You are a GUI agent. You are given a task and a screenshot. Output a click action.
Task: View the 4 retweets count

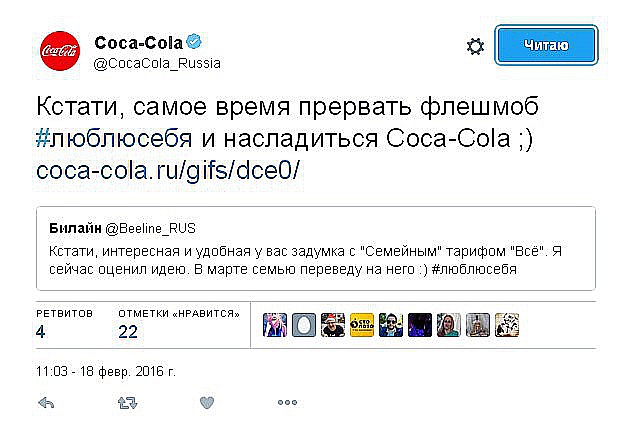(41, 332)
